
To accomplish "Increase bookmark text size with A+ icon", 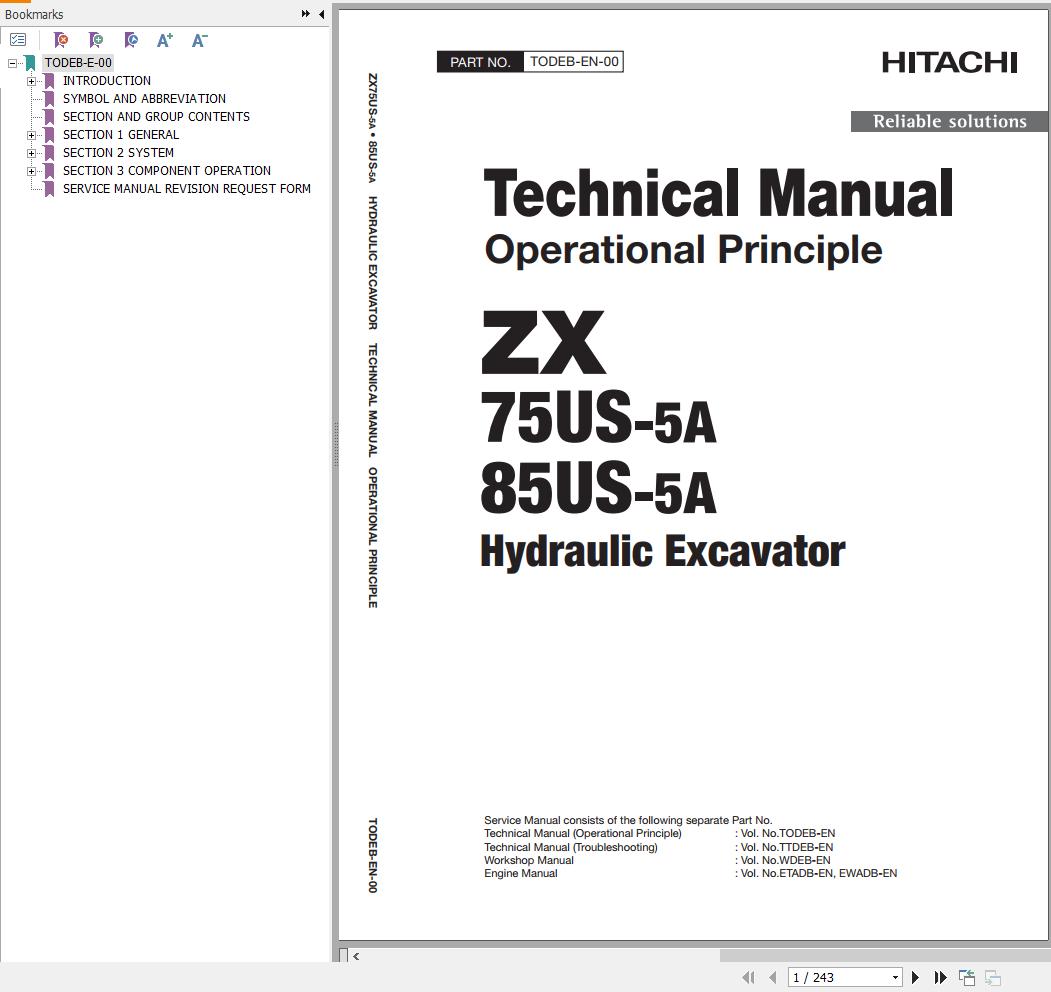I will click(164, 40).
